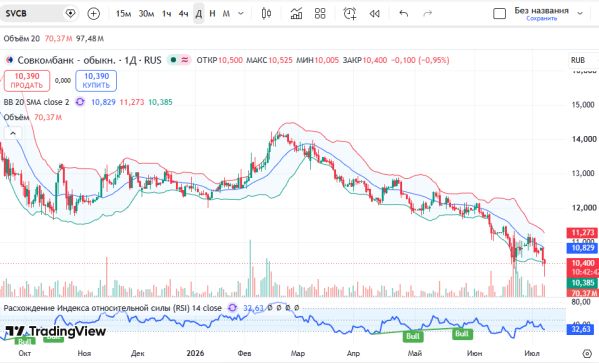Click the 10,390 КУПИТЬ buy button
599x363 pixels.
pyautogui.click(x=96, y=81)
